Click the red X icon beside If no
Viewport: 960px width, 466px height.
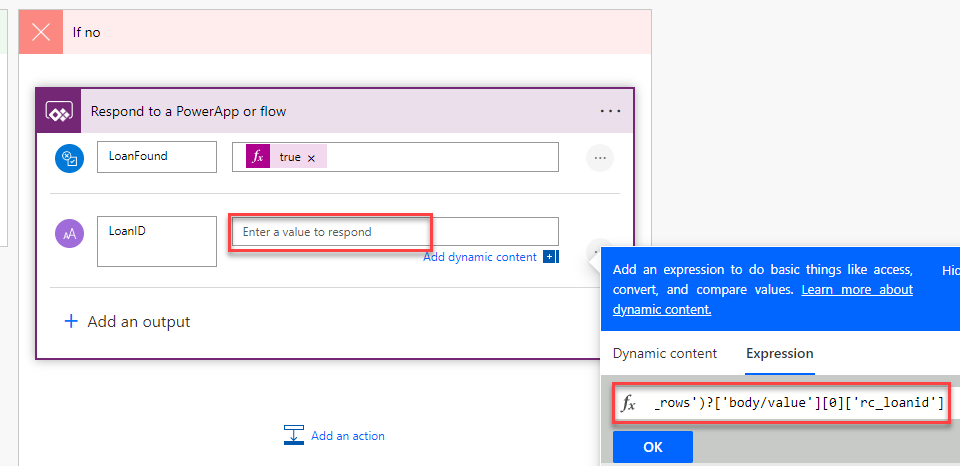pos(41,32)
